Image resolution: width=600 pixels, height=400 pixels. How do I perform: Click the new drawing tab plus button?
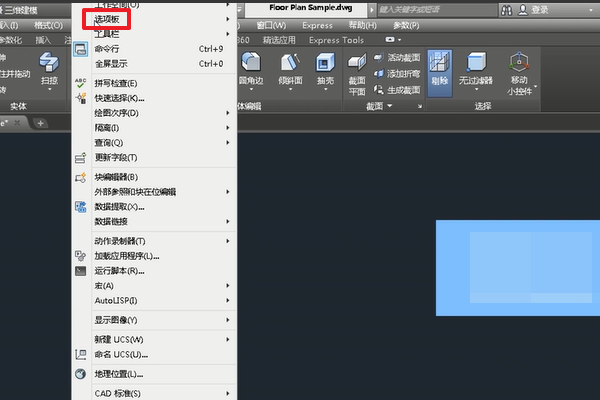(x=40, y=123)
